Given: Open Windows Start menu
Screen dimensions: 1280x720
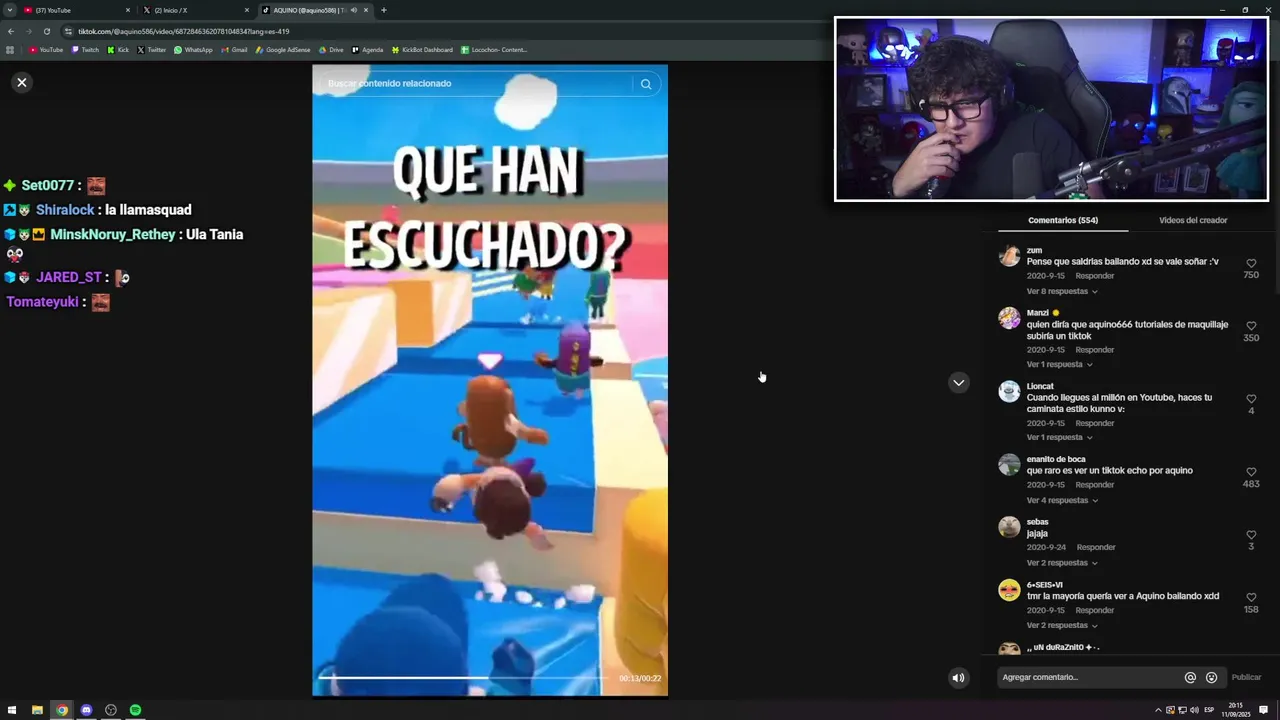Looking at the screenshot, I should click(x=12, y=710).
